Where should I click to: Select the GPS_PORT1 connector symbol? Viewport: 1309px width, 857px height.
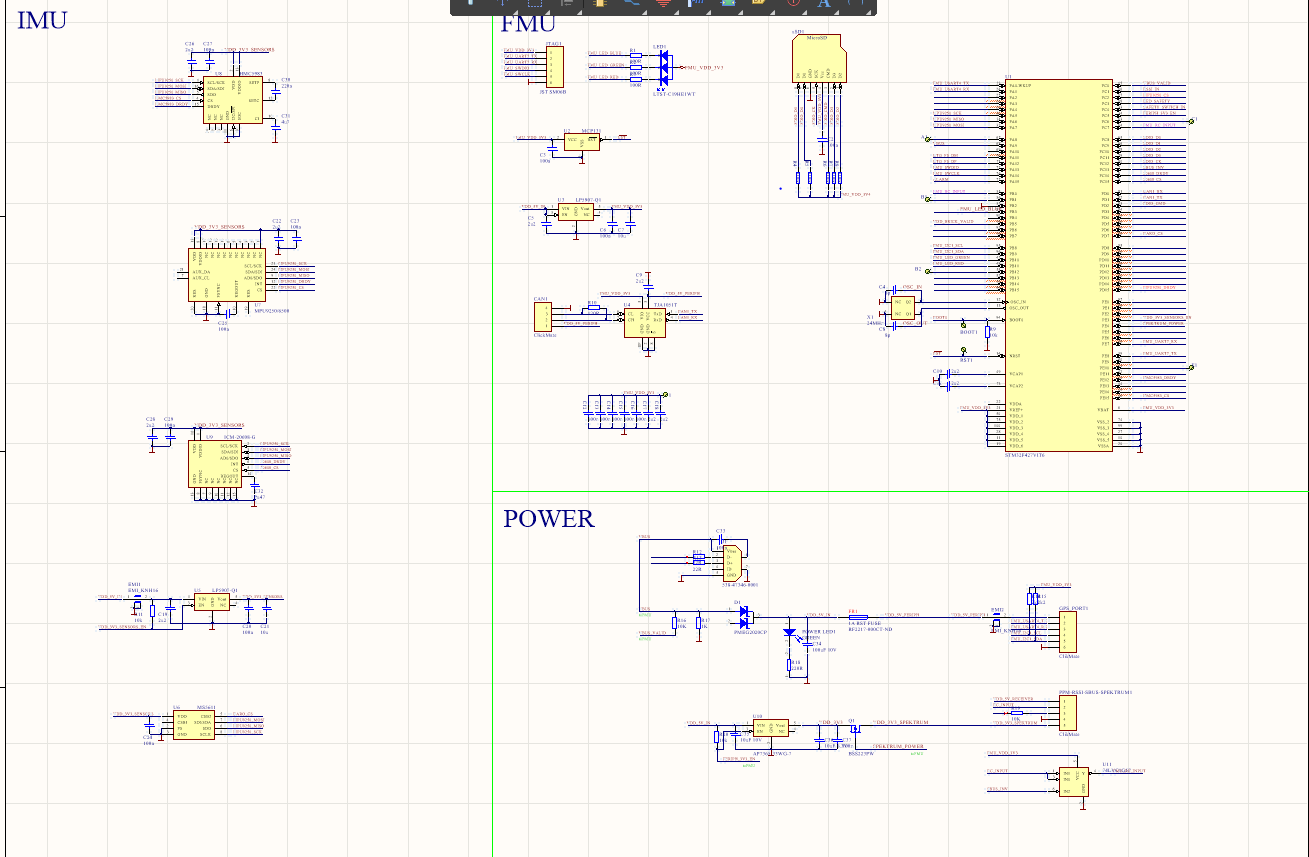(1068, 632)
